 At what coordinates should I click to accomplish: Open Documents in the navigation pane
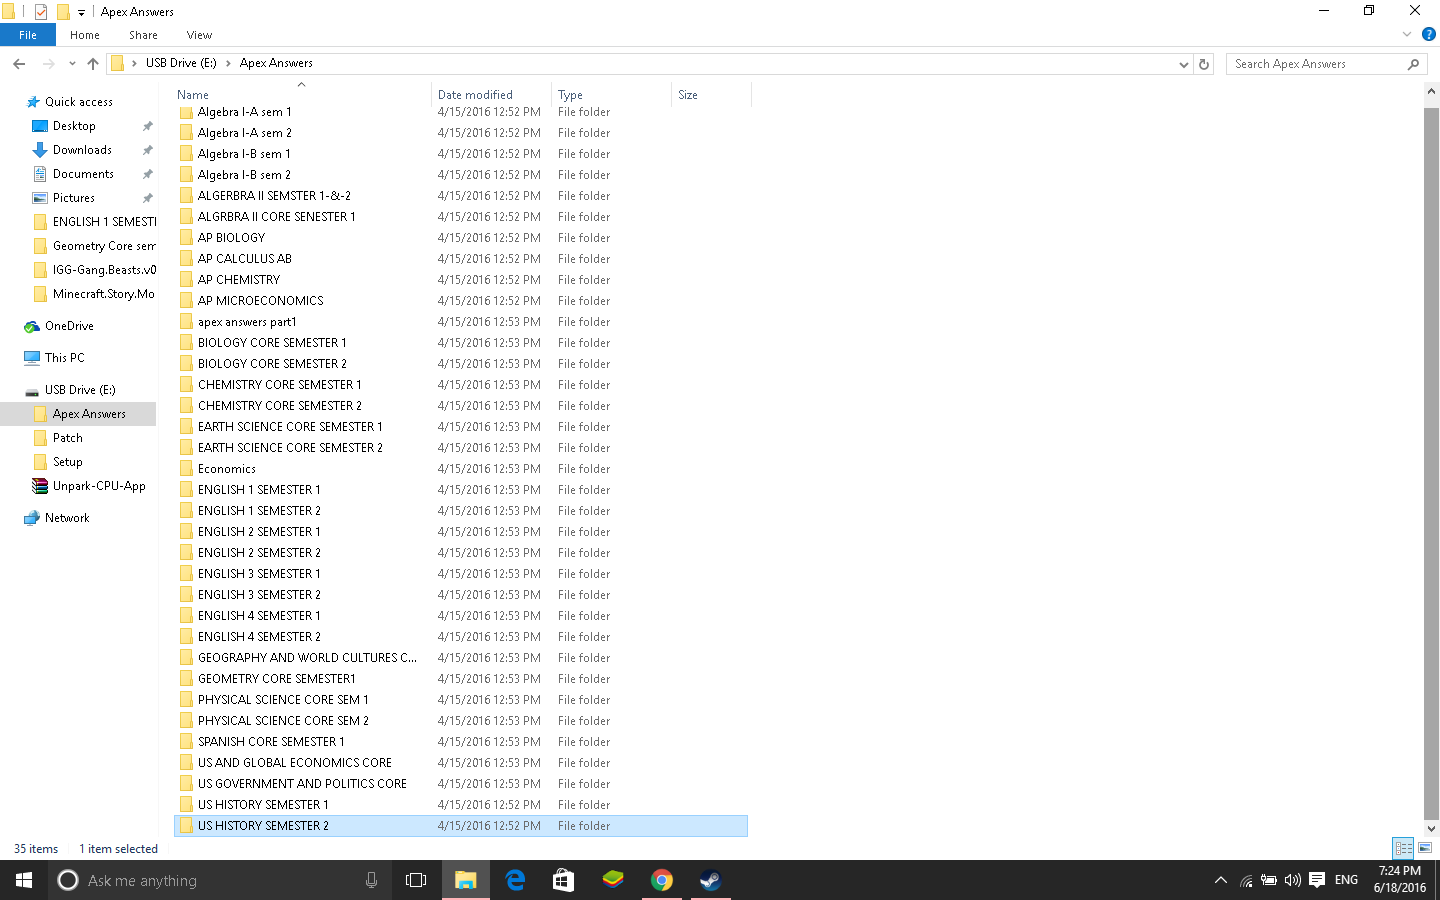(x=83, y=174)
